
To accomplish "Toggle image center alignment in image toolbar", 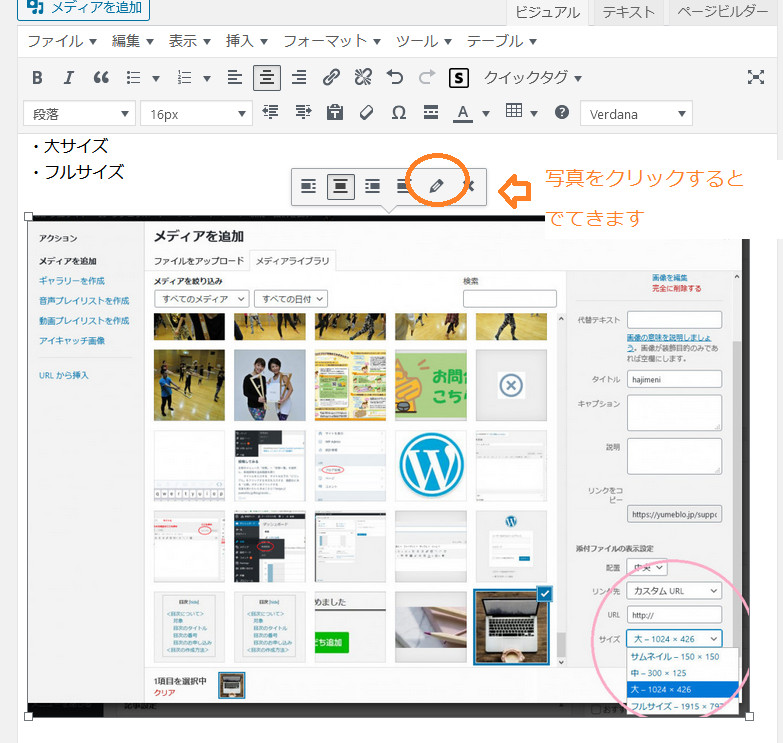I will click(x=341, y=187).
